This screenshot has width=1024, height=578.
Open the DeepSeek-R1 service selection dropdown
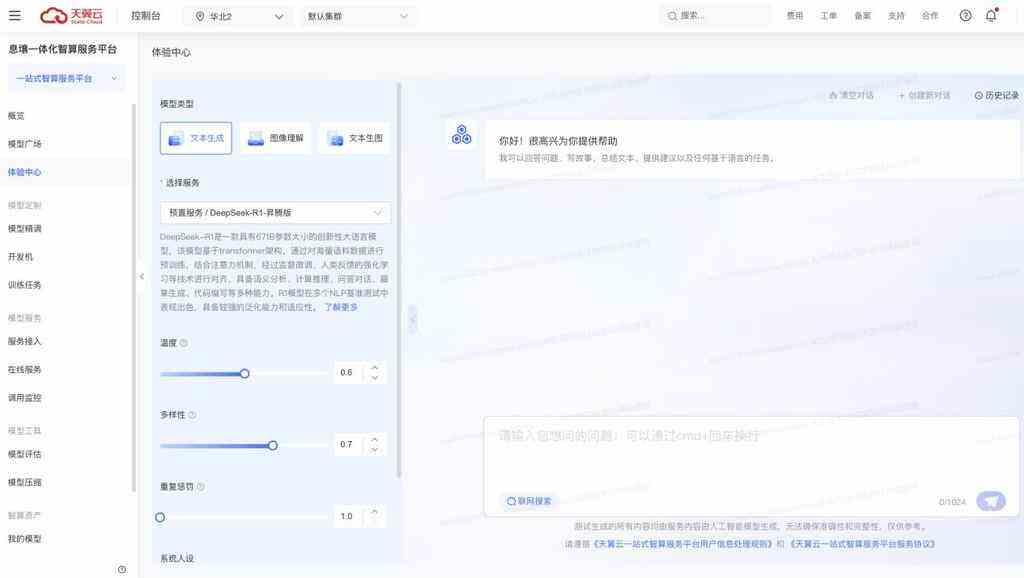tap(275, 212)
